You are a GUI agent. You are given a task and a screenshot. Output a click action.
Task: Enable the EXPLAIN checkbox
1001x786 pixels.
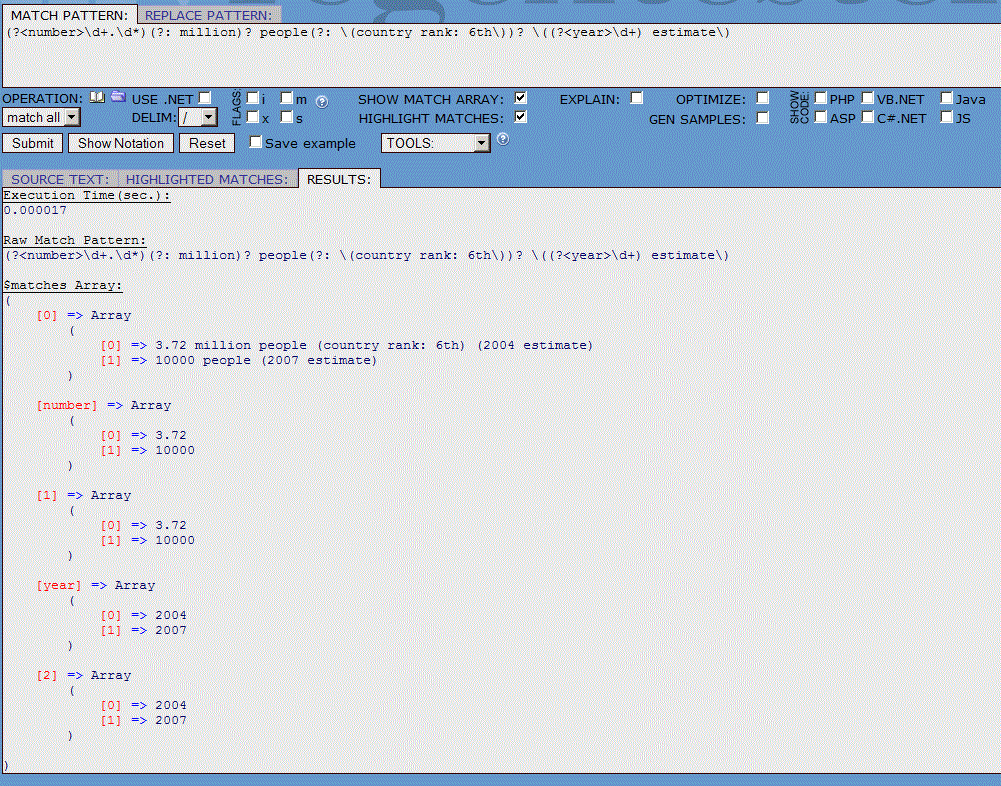coord(636,97)
